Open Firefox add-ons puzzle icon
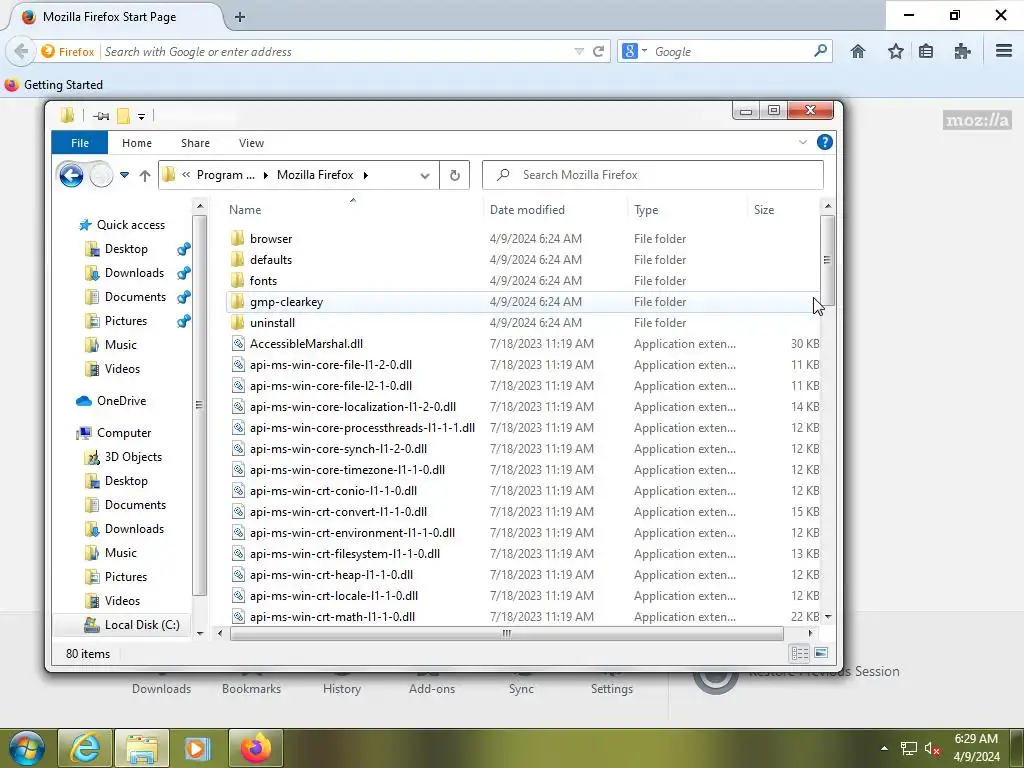 tap(962, 52)
